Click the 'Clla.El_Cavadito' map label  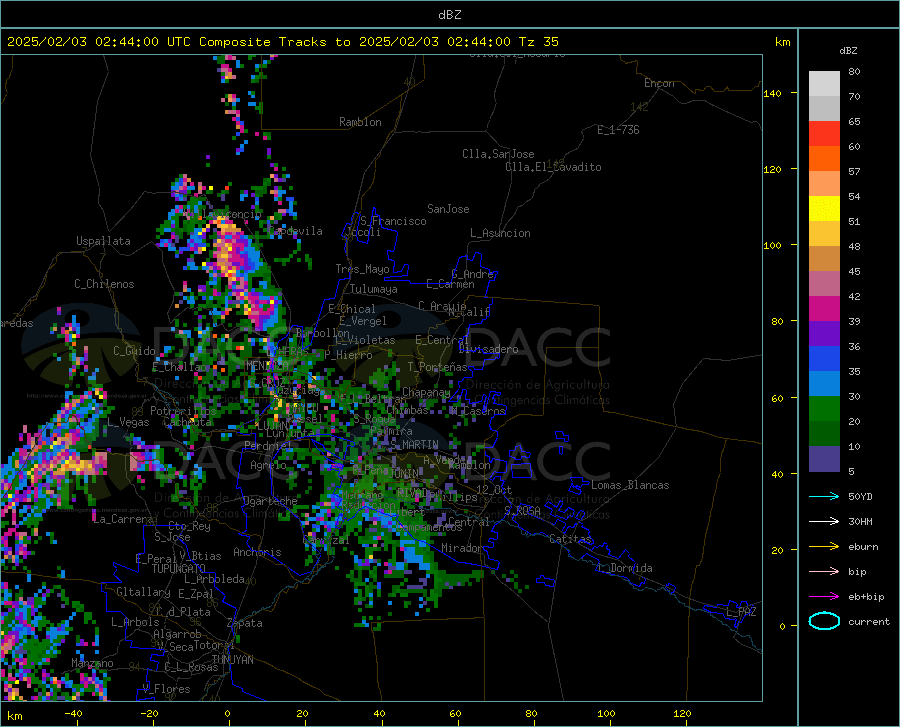tap(553, 167)
